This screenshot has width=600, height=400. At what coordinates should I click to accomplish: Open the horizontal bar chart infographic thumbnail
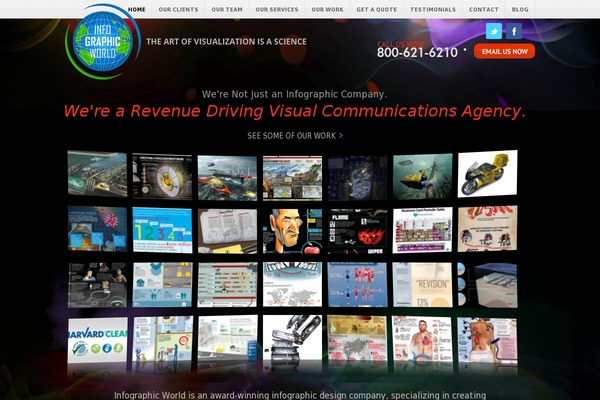227,284
